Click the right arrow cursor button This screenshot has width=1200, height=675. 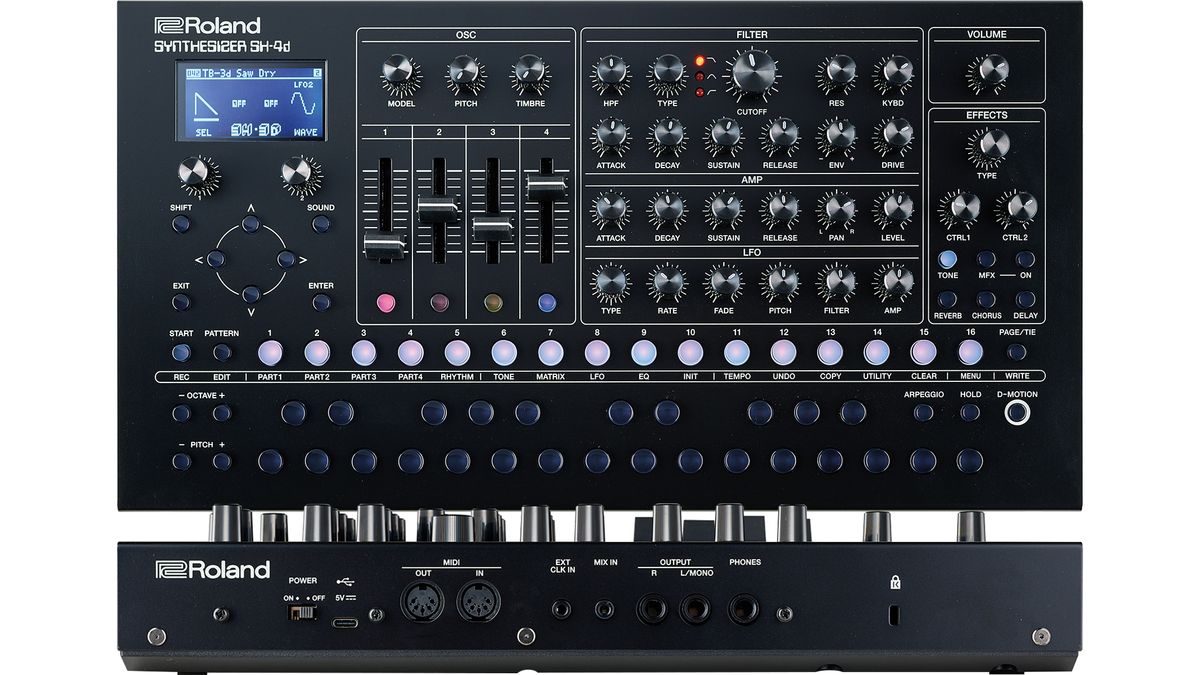[286, 259]
